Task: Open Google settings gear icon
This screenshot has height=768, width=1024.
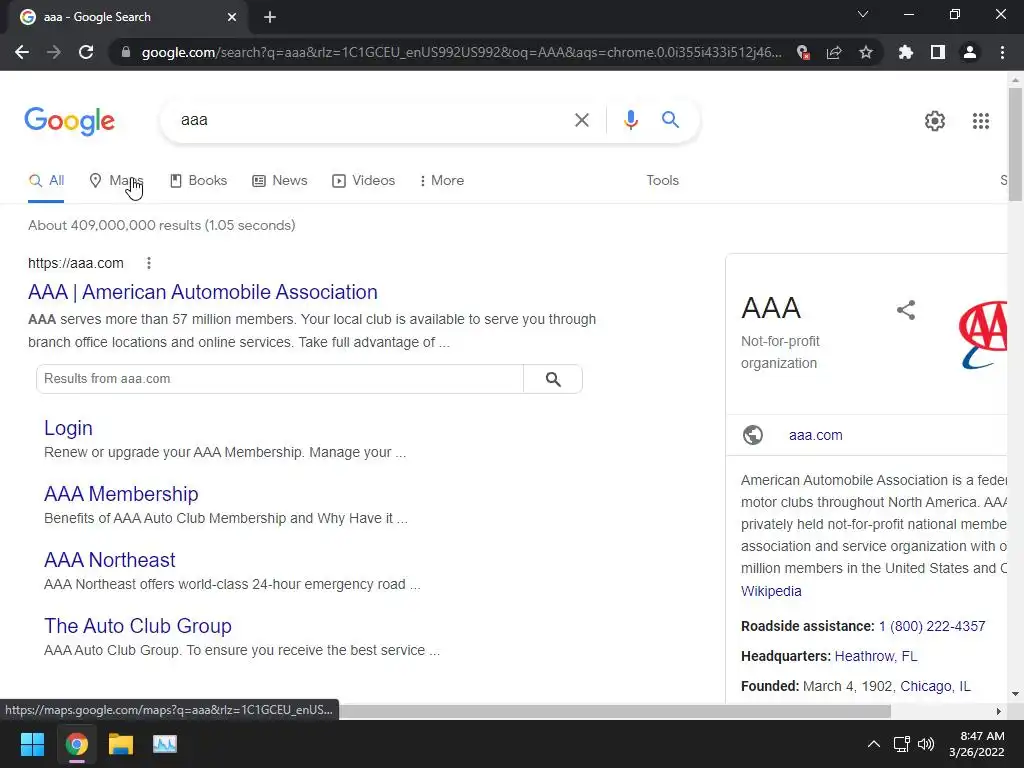Action: click(935, 121)
